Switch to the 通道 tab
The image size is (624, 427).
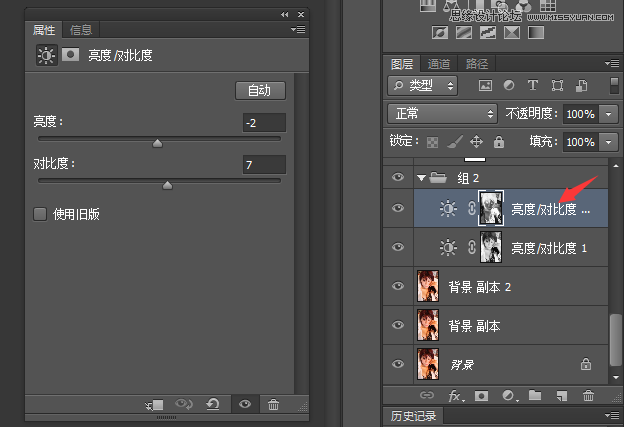point(439,64)
